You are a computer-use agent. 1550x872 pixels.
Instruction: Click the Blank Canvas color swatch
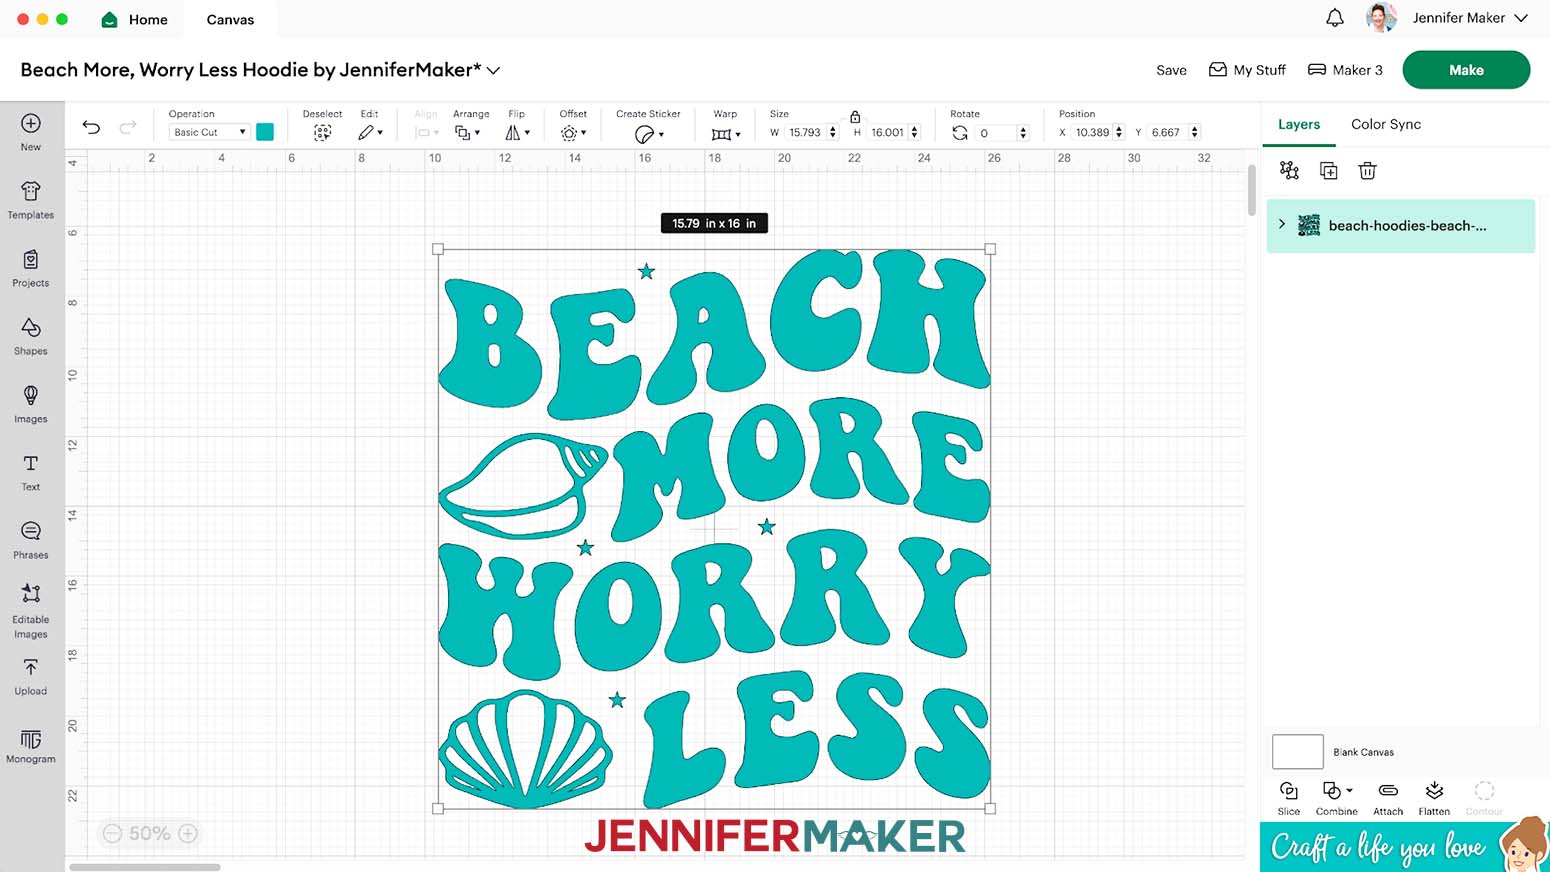(x=1298, y=752)
